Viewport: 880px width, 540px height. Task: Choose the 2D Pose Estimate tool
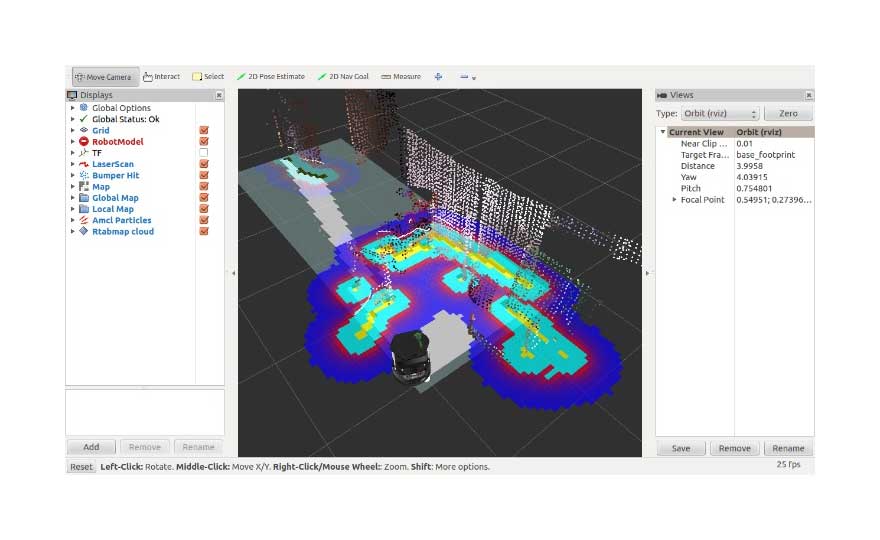[270, 77]
